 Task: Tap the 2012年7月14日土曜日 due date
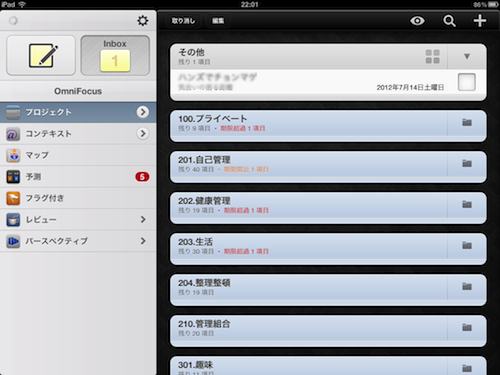410,87
